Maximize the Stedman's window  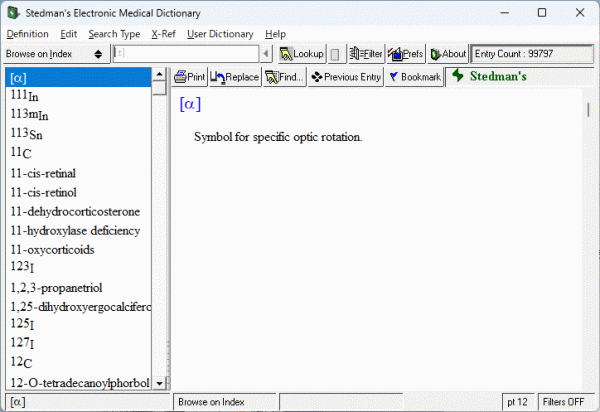click(x=542, y=13)
